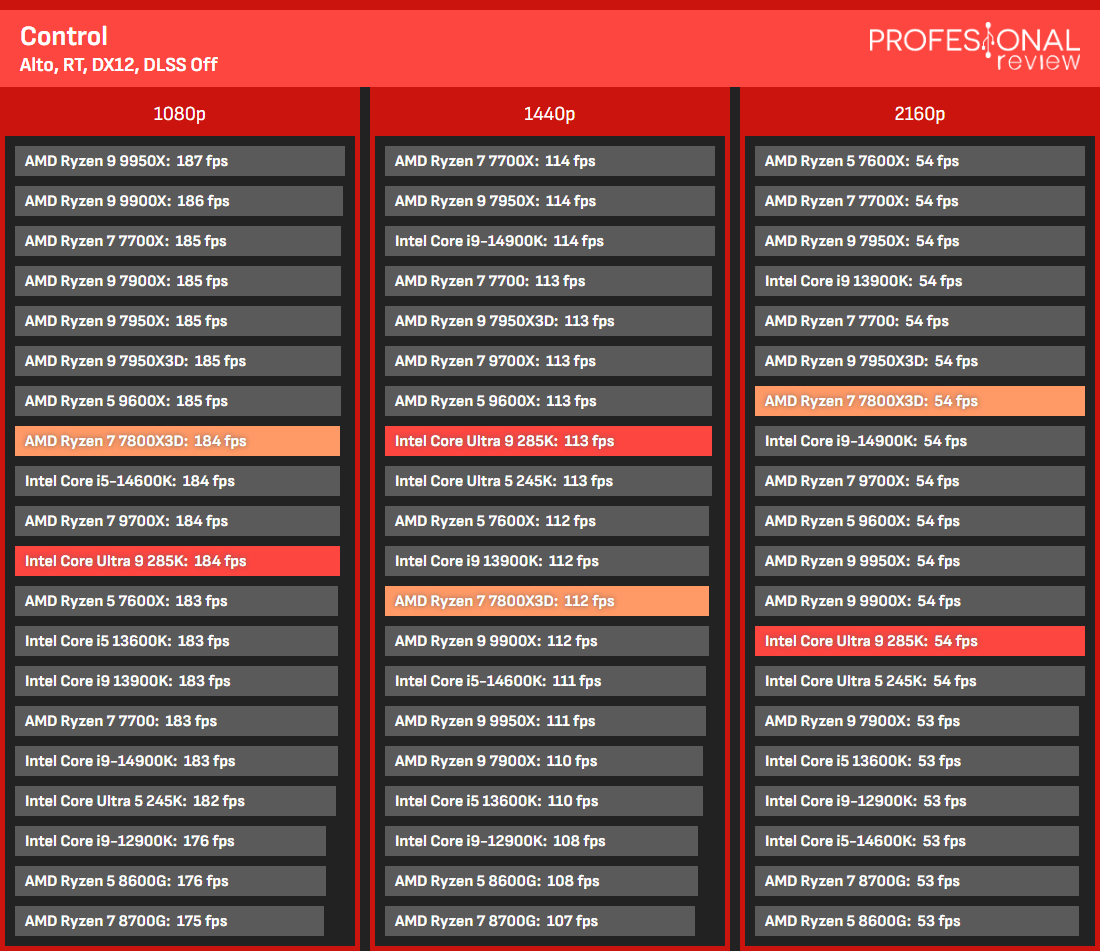The height and width of the screenshot is (951, 1100).
Task: Click the AMD Ryzen 5 7600X 54 fps bar
Action: [x=920, y=161]
